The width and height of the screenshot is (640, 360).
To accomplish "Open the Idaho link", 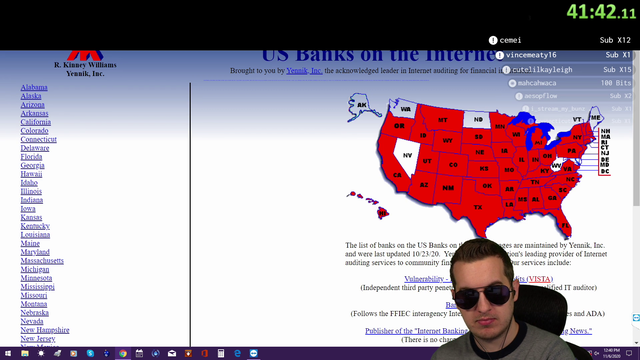I will [x=29, y=182].
